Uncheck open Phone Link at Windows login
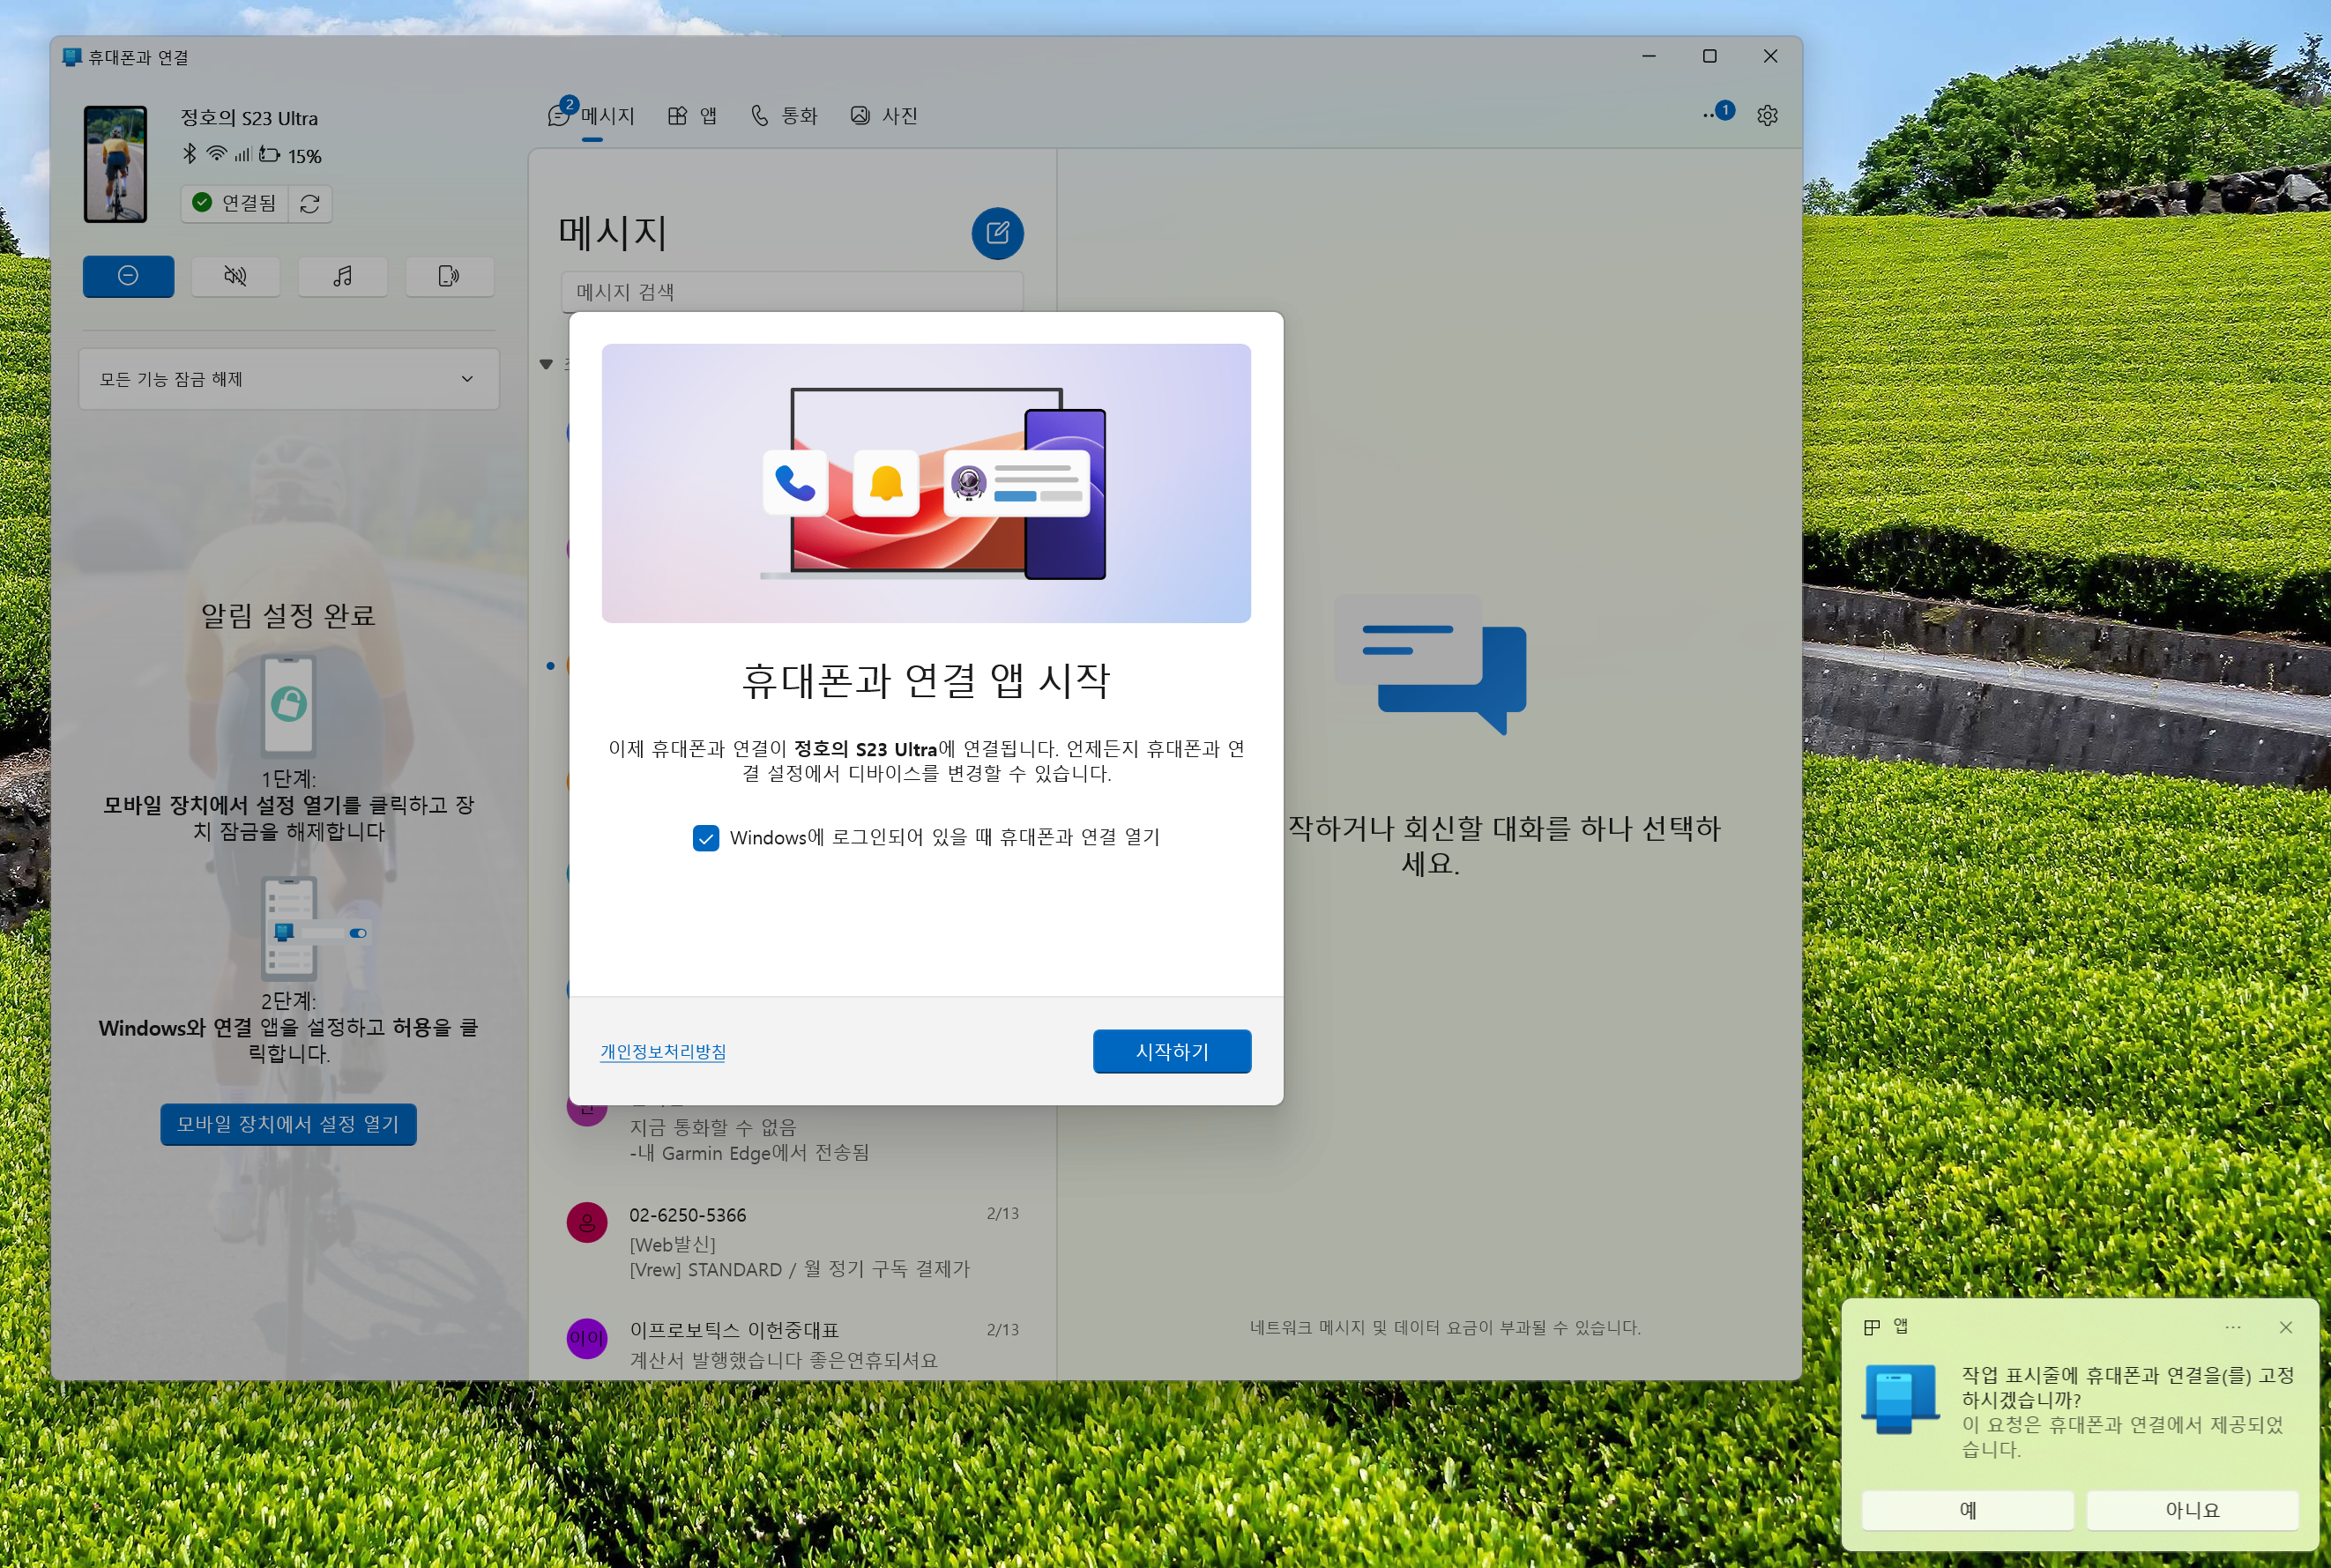 [706, 838]
